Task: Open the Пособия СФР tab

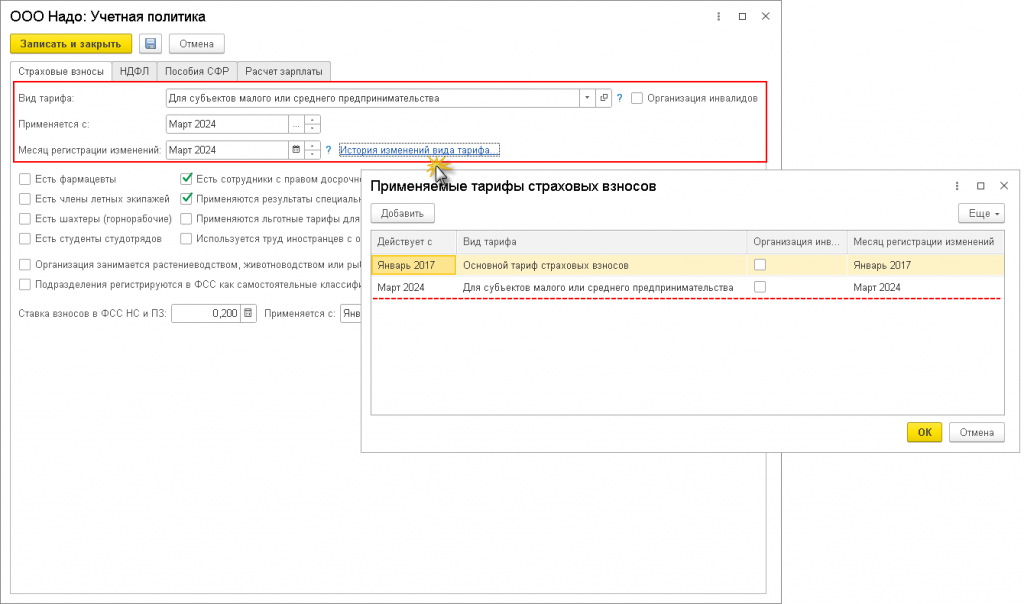Action: coord(197,71)
